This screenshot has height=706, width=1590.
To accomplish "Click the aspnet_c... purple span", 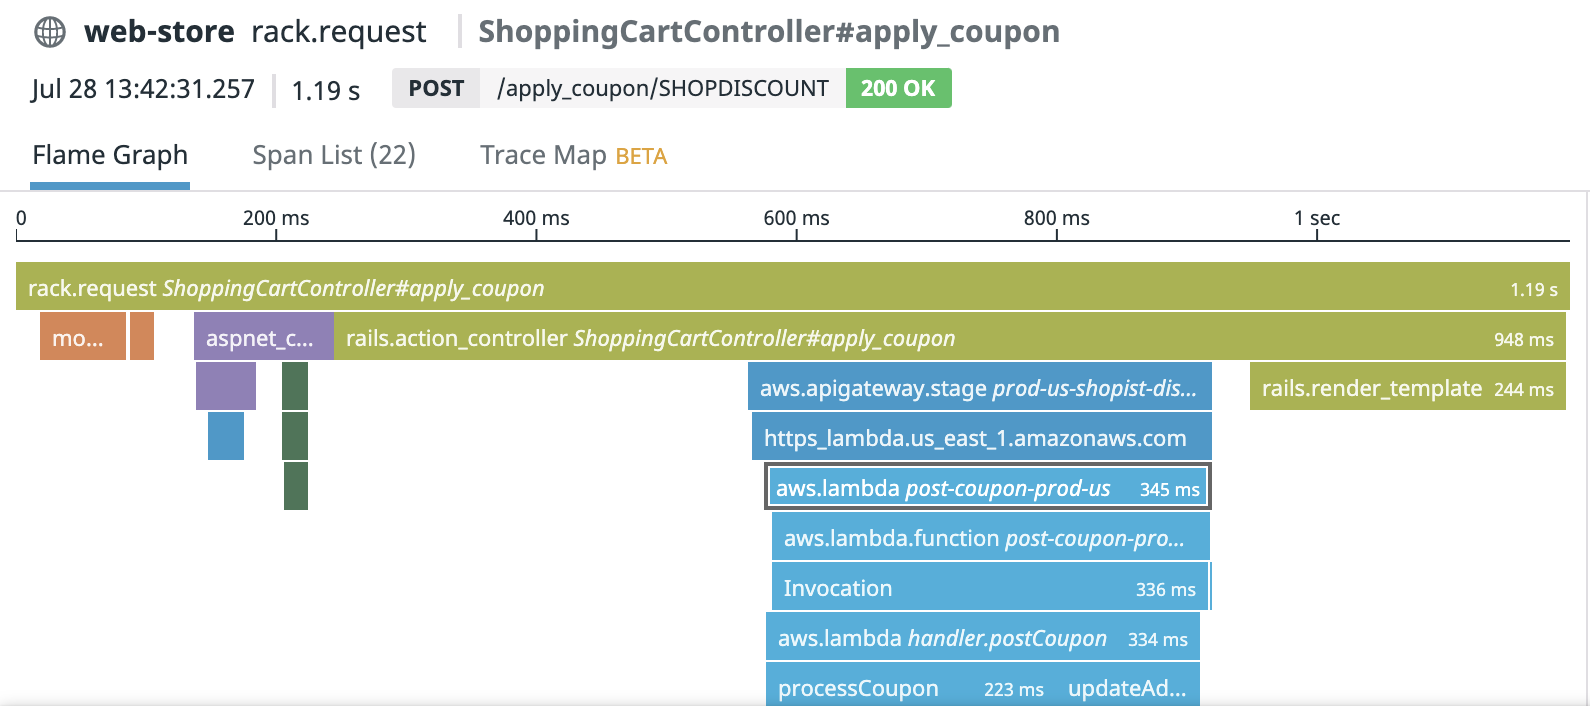I will click(x=262, y=337).
